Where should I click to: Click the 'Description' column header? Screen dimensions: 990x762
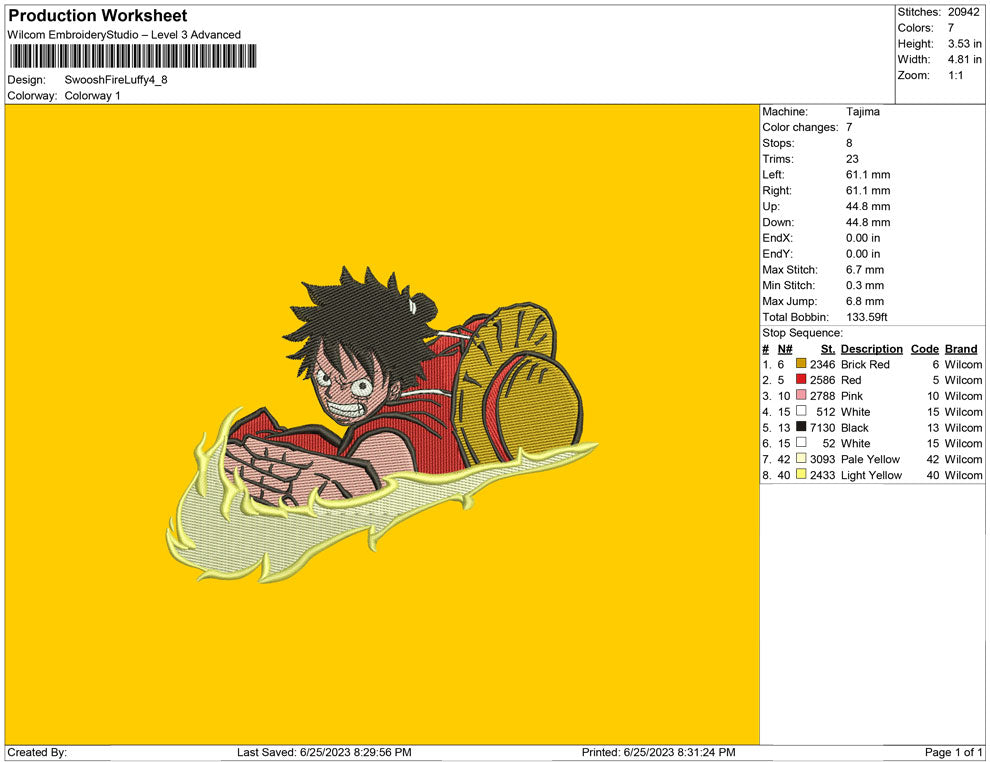pos(872,349)
